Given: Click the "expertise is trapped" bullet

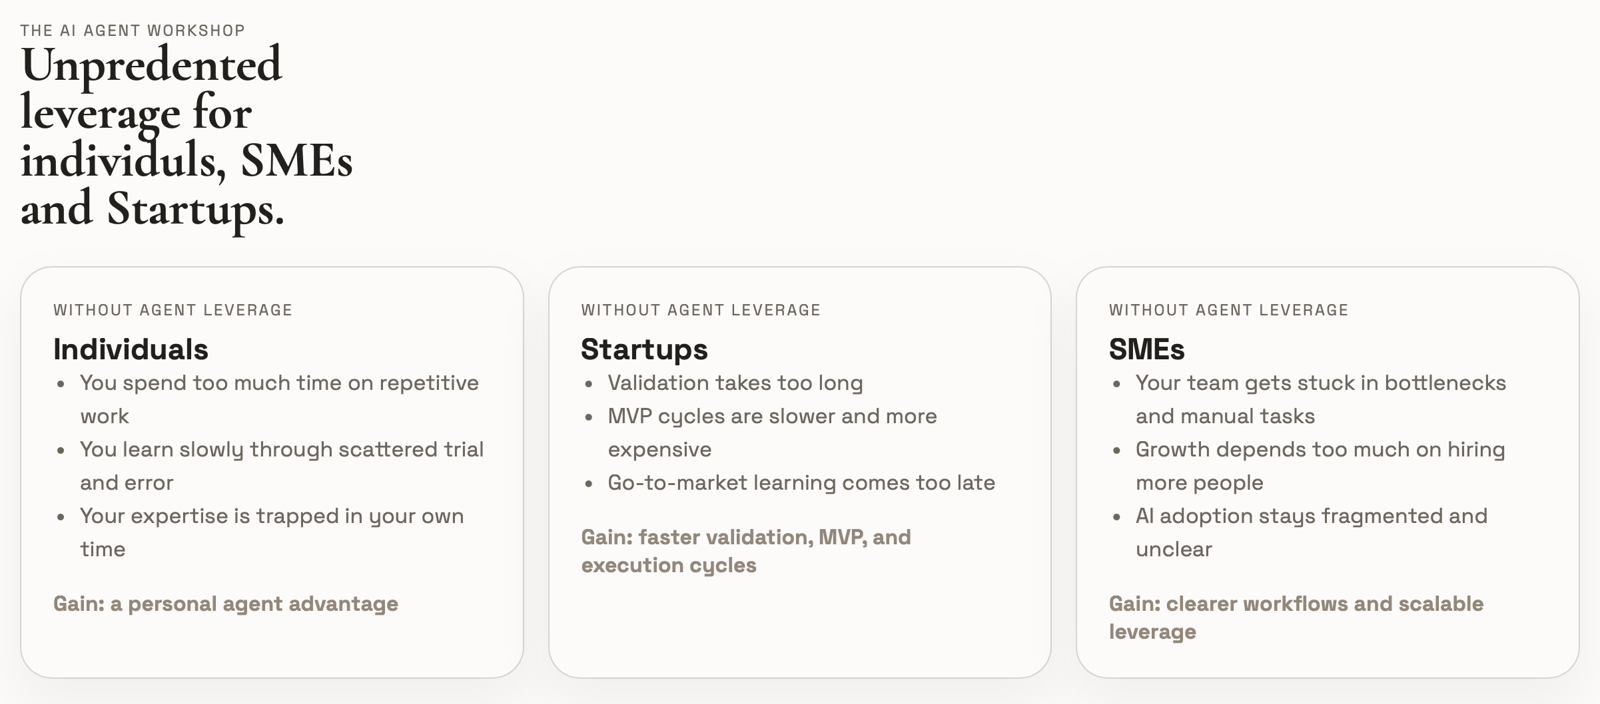Looking at the screenshot, I should pos(271,516).
